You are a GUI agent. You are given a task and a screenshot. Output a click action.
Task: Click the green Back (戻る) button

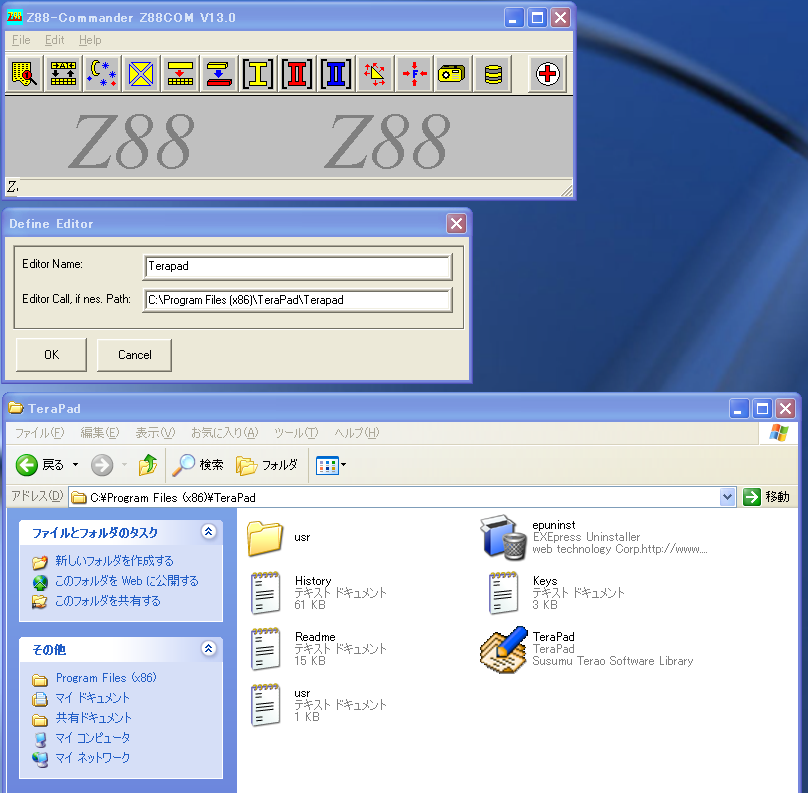[40, 465]
